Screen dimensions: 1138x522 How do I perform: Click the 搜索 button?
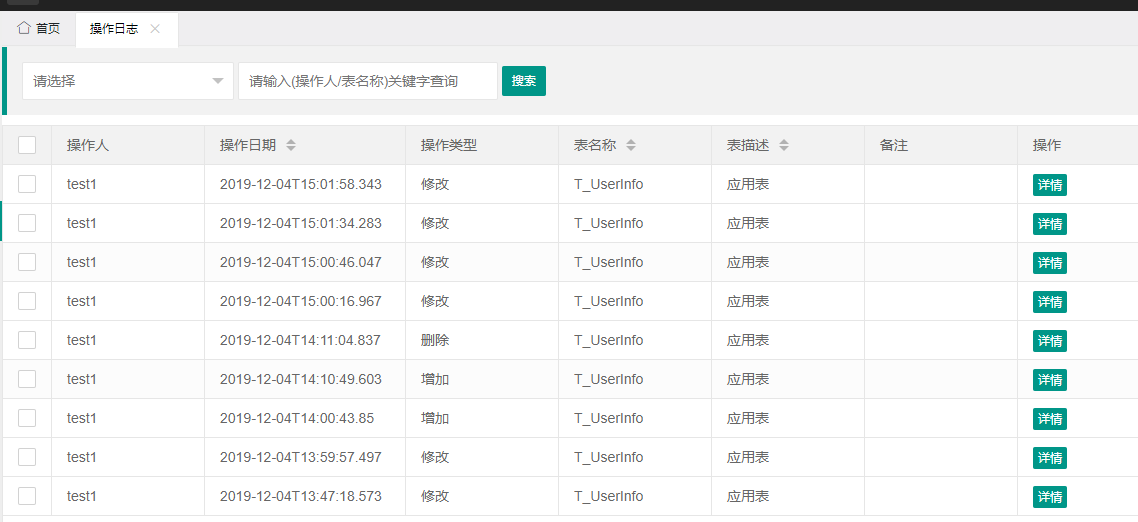(x=524, y=81)
